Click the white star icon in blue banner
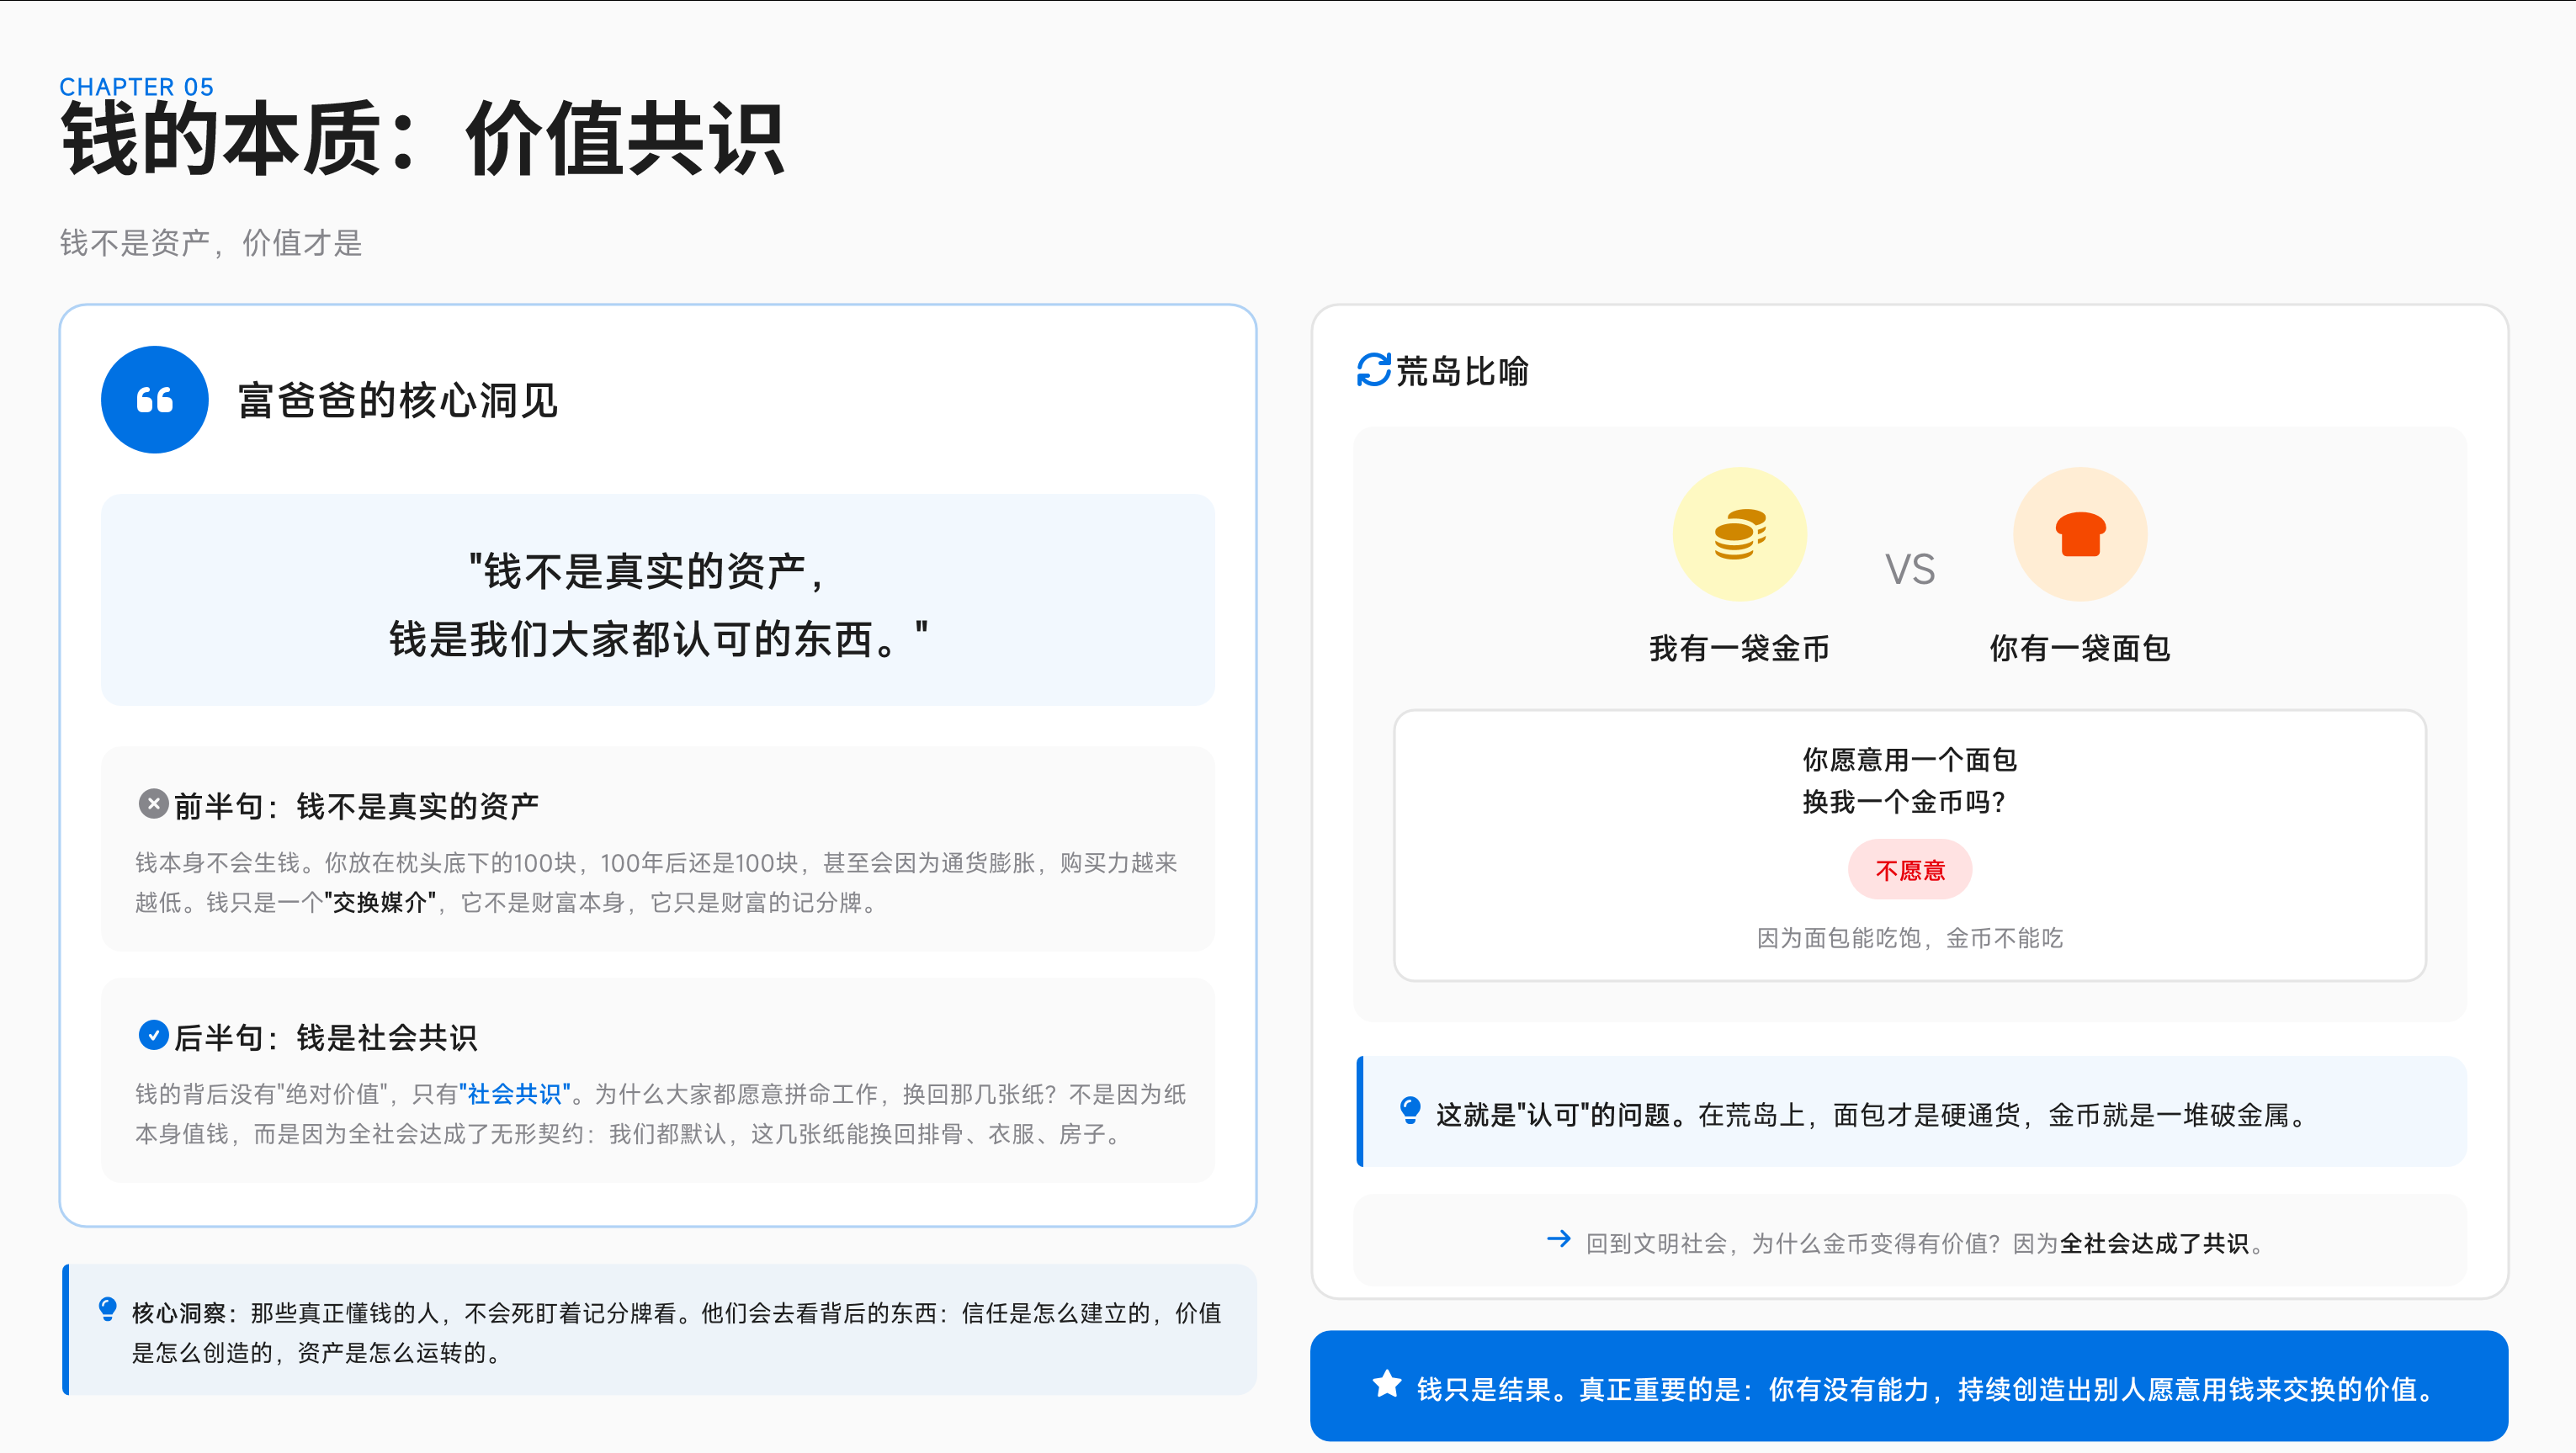 tap(1387, 1385)
